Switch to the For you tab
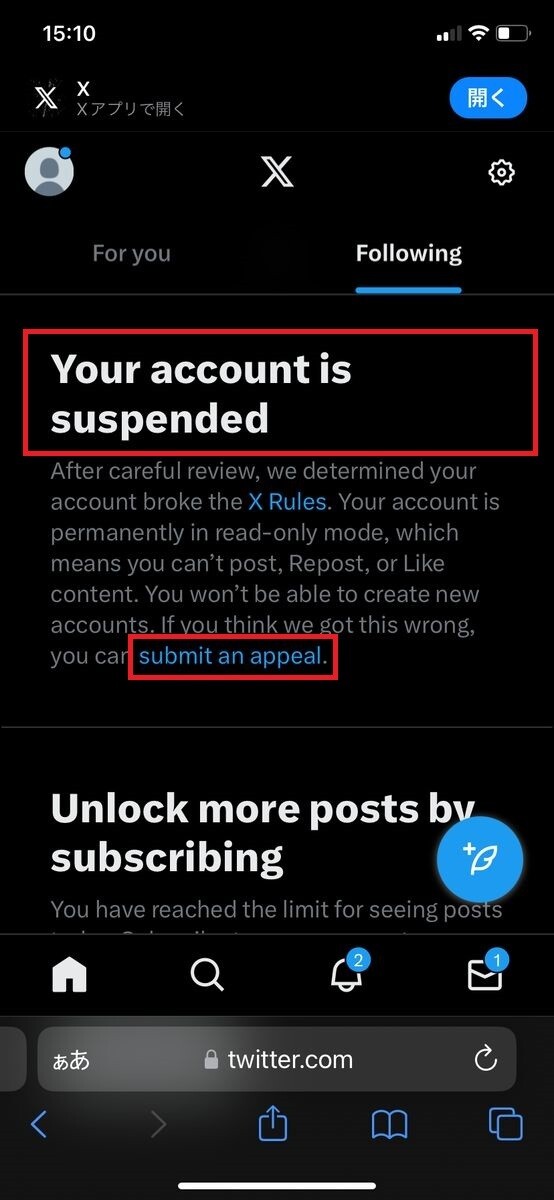Image resolution: width=554 pixels, height=1200 pixels. pos(131,253)
